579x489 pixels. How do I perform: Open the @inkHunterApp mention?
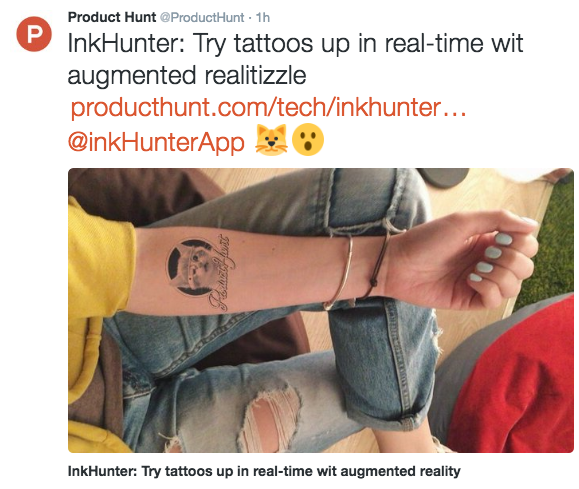point(156,142)
